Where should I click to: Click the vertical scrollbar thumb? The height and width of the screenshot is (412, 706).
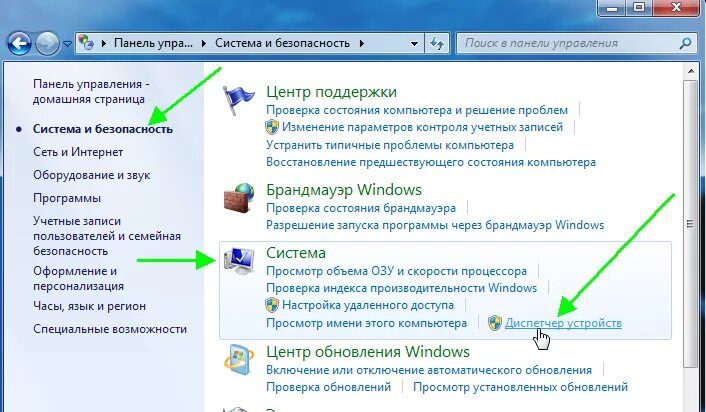coord(691,224)
